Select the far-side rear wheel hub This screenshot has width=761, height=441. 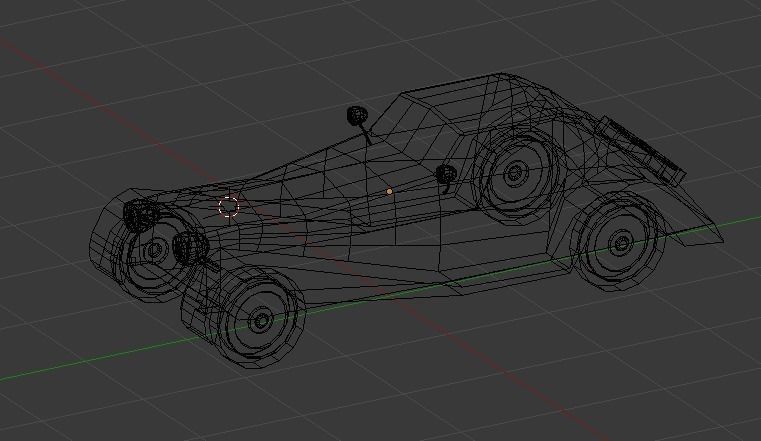tap(514, 173)
